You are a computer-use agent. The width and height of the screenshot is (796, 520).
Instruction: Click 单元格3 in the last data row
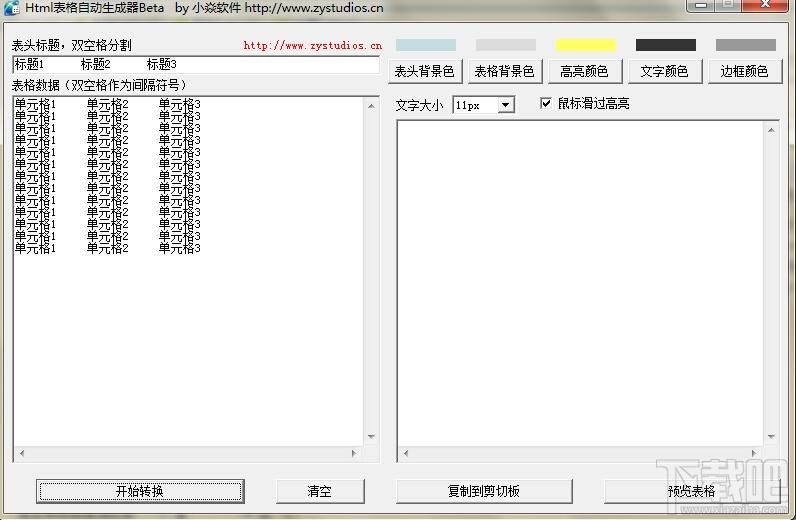(180, 248)
